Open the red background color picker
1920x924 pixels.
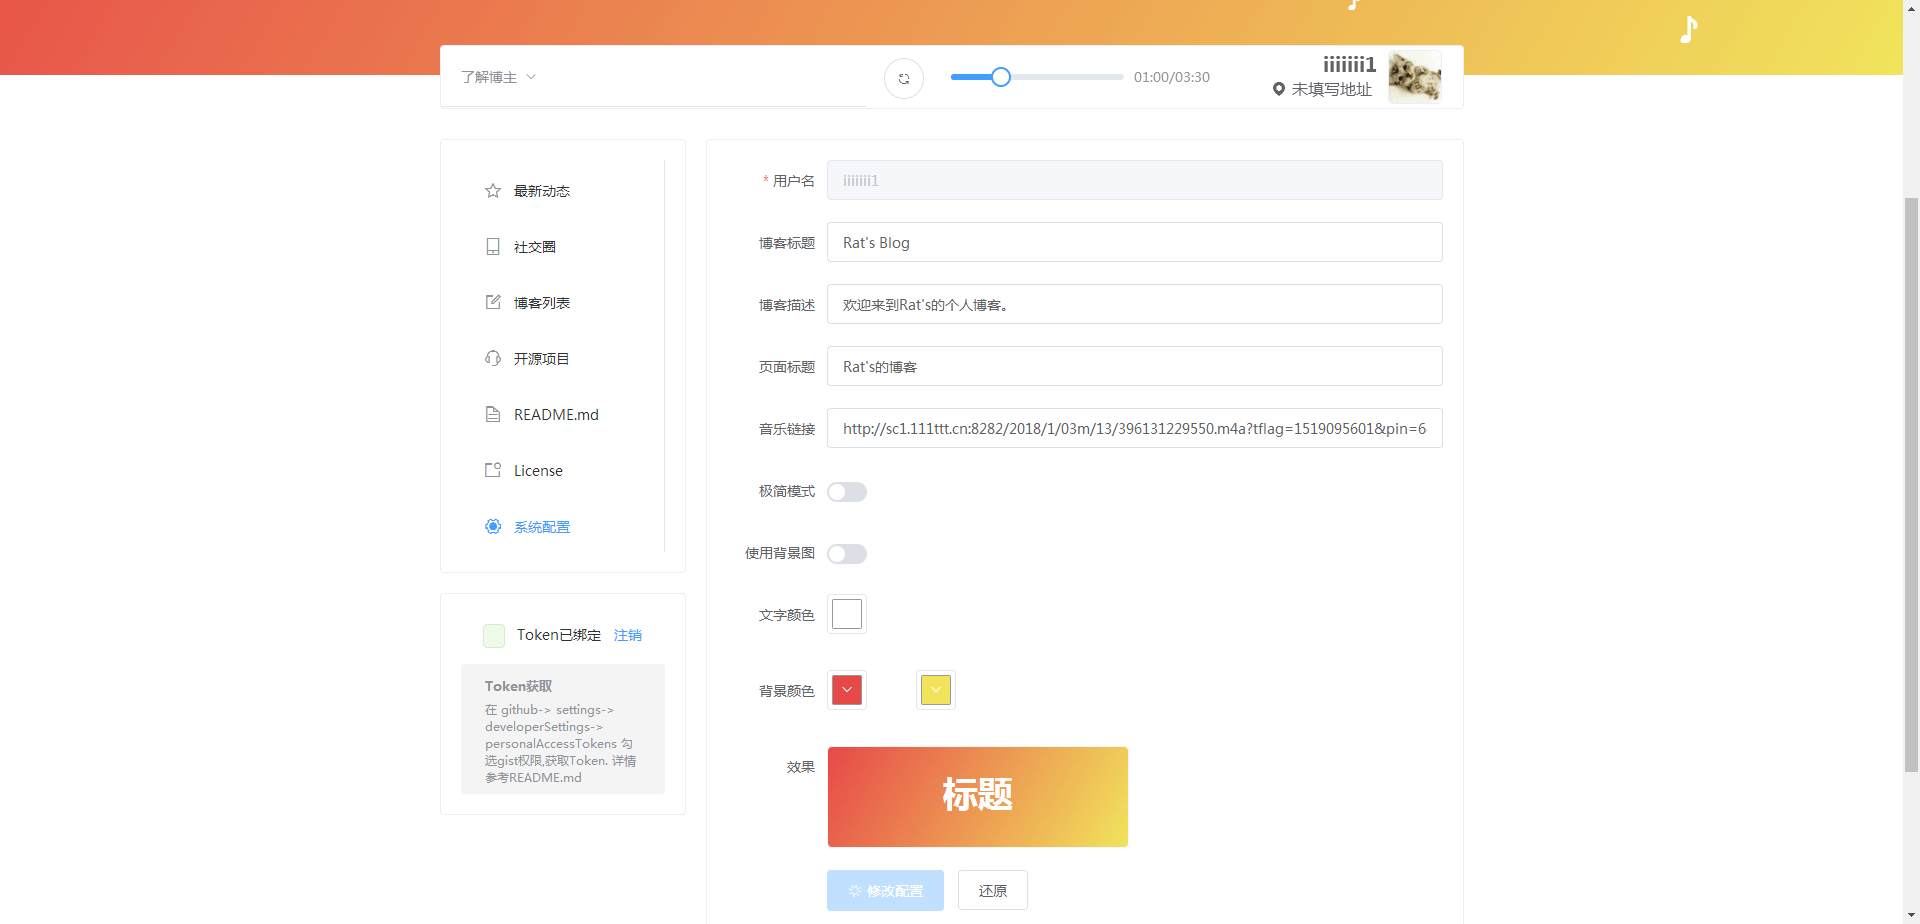(847, 690)
